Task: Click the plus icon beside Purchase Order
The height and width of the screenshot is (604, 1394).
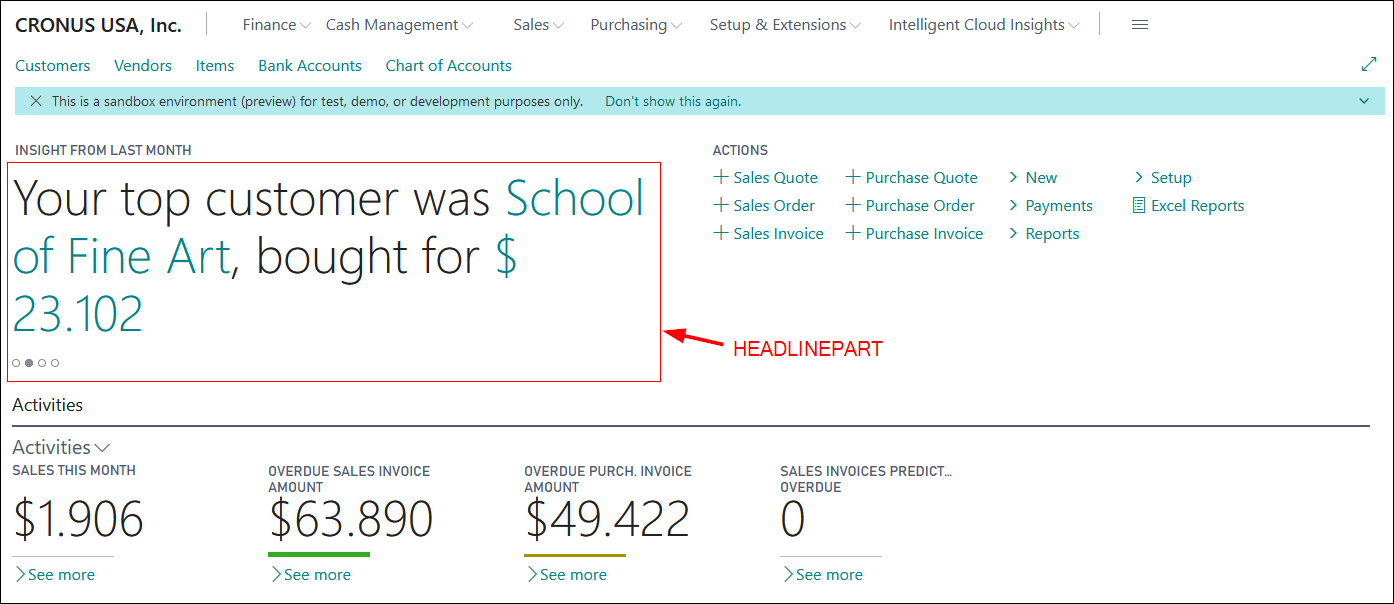Action: pyautogui.click(x=853, y=205)
